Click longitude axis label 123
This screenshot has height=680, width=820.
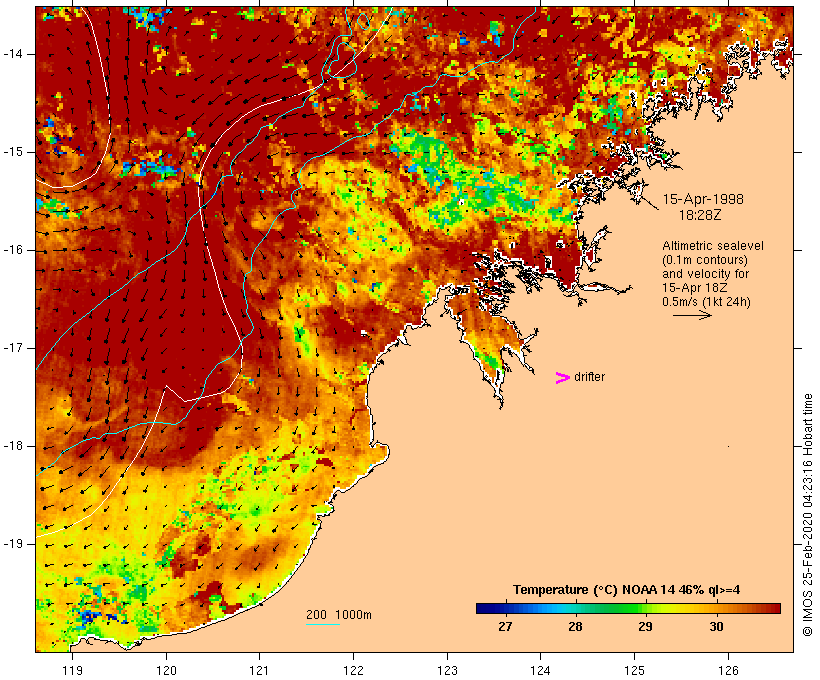[x=447, y=670]
